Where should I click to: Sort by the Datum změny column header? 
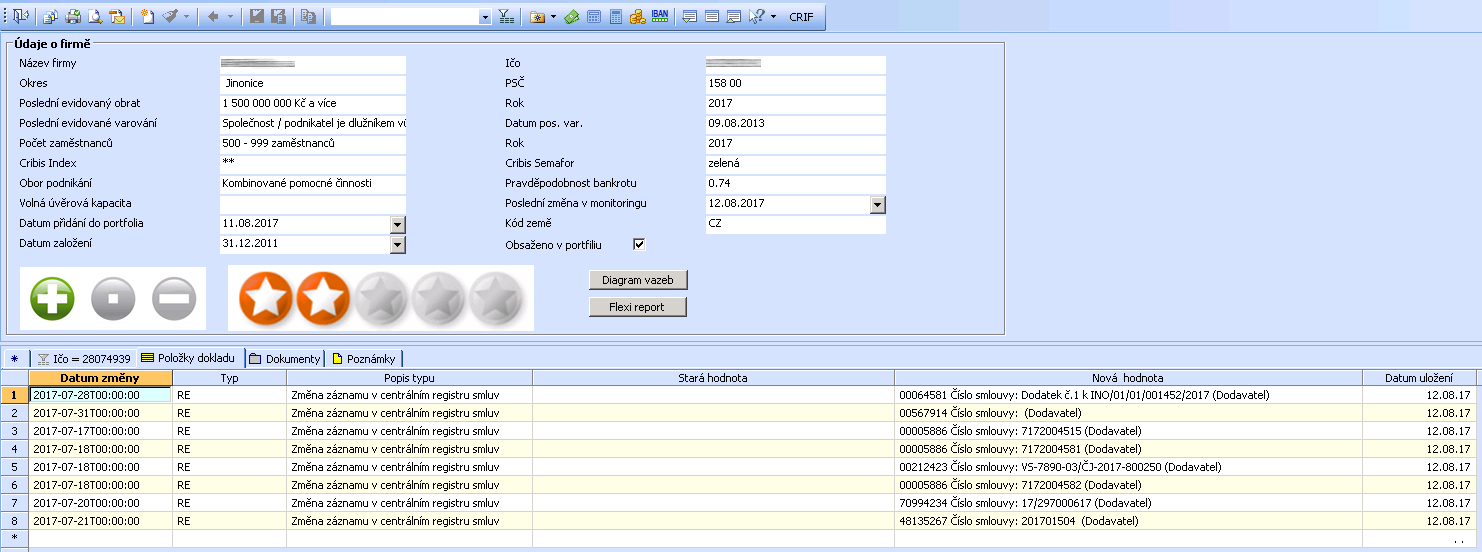[x=100, y=378]
